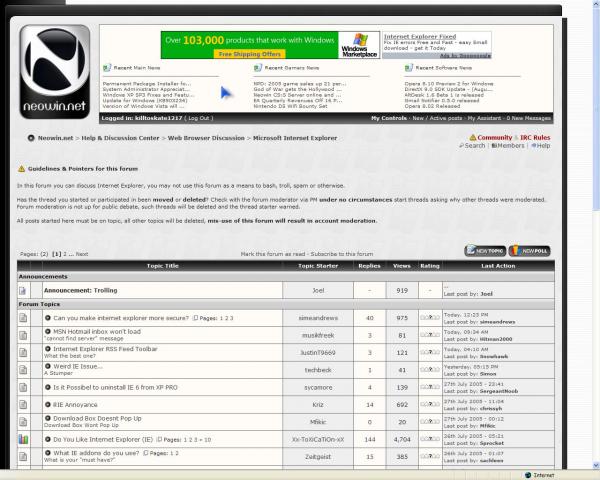Click the Announcement row document icon
Image resolution: width=600 pixels, height=480 pixels.
coord(23,291)
